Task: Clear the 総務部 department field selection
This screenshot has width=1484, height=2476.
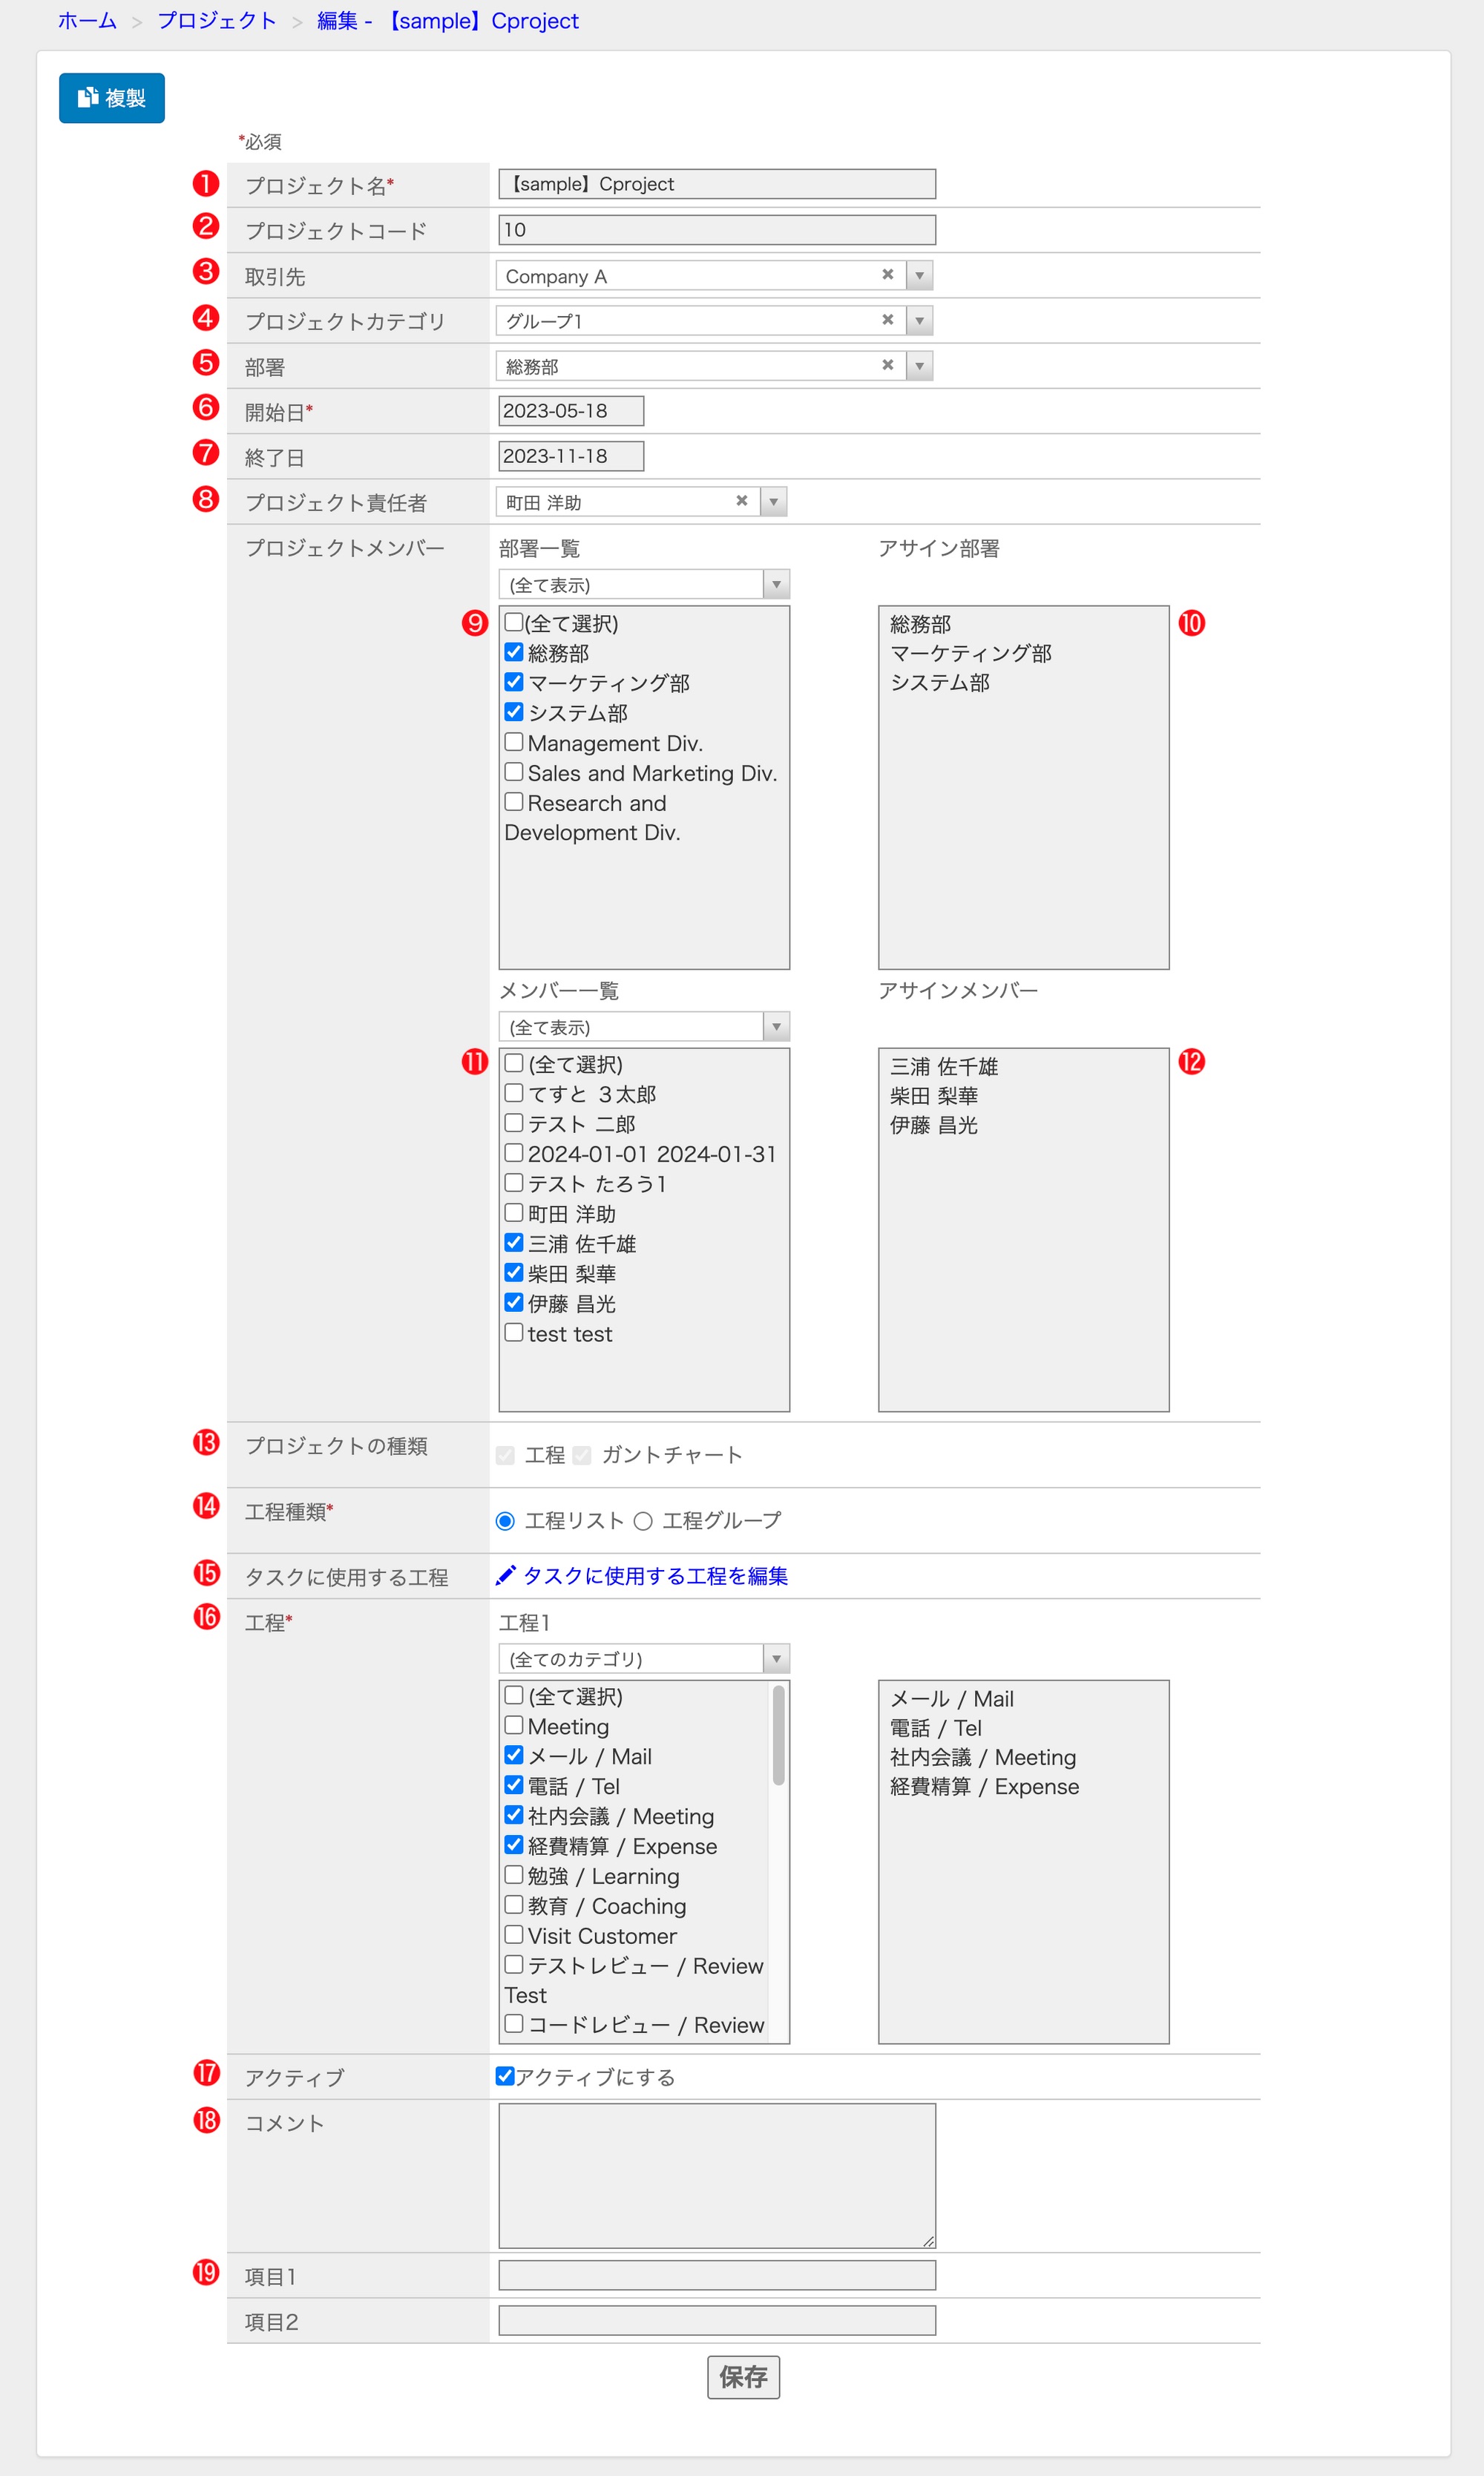Action: (x=887, y=365)
